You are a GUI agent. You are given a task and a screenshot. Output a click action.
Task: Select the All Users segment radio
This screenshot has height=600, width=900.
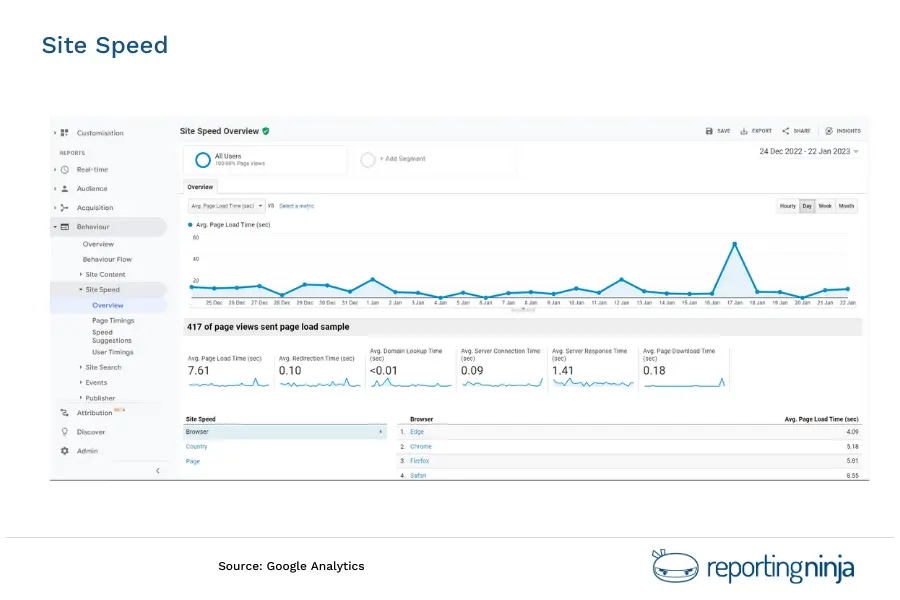202,157
